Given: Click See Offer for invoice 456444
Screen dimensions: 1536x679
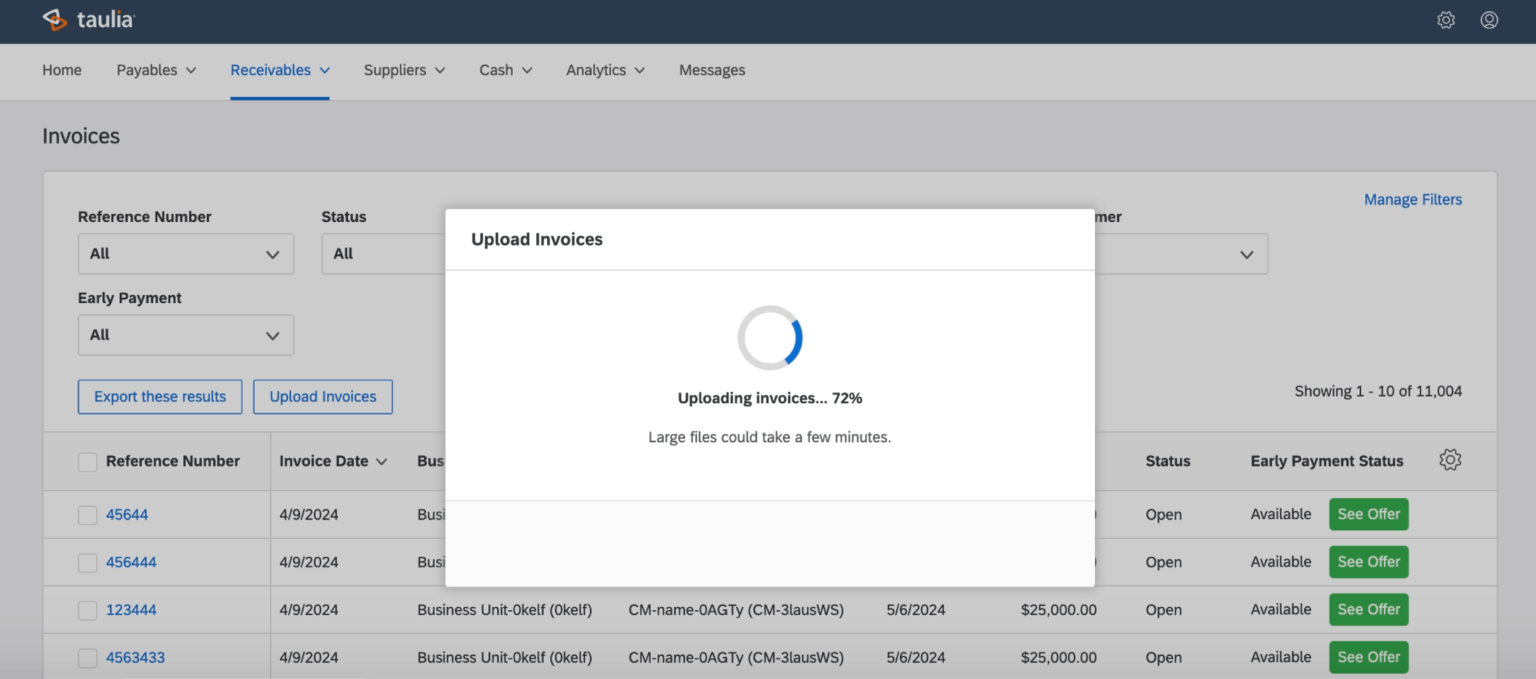Looking at the screenshot, I should pyautogui.click(x=1368, y=562).
